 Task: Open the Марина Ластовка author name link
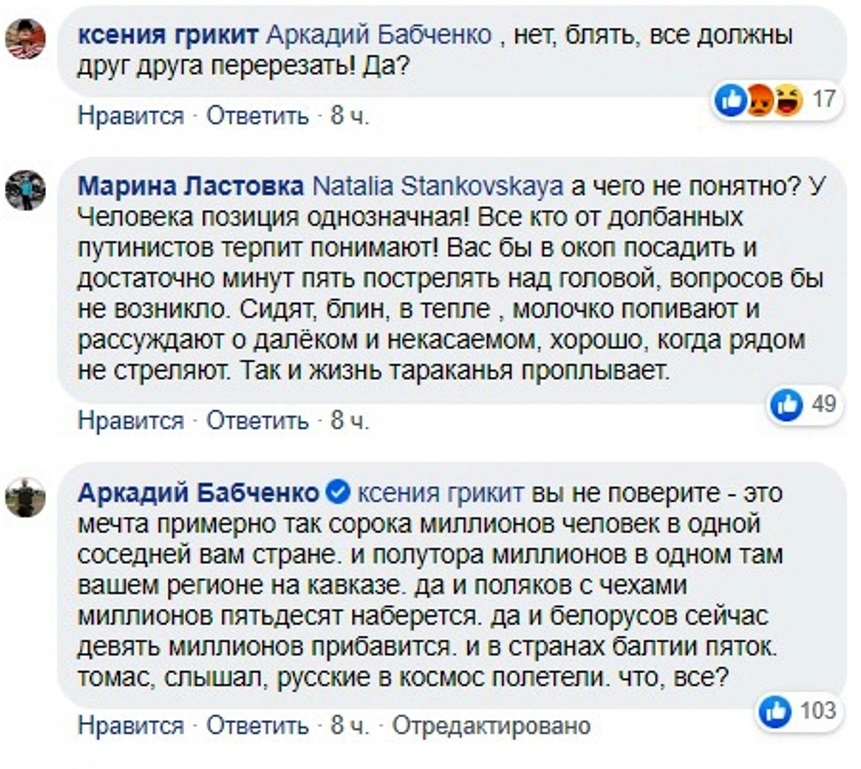(191, 187)
